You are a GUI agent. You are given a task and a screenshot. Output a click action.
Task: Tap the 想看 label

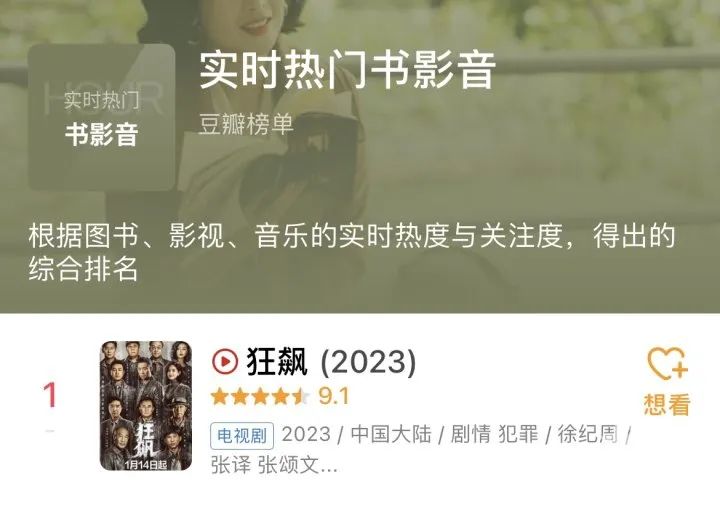point(667,405)
